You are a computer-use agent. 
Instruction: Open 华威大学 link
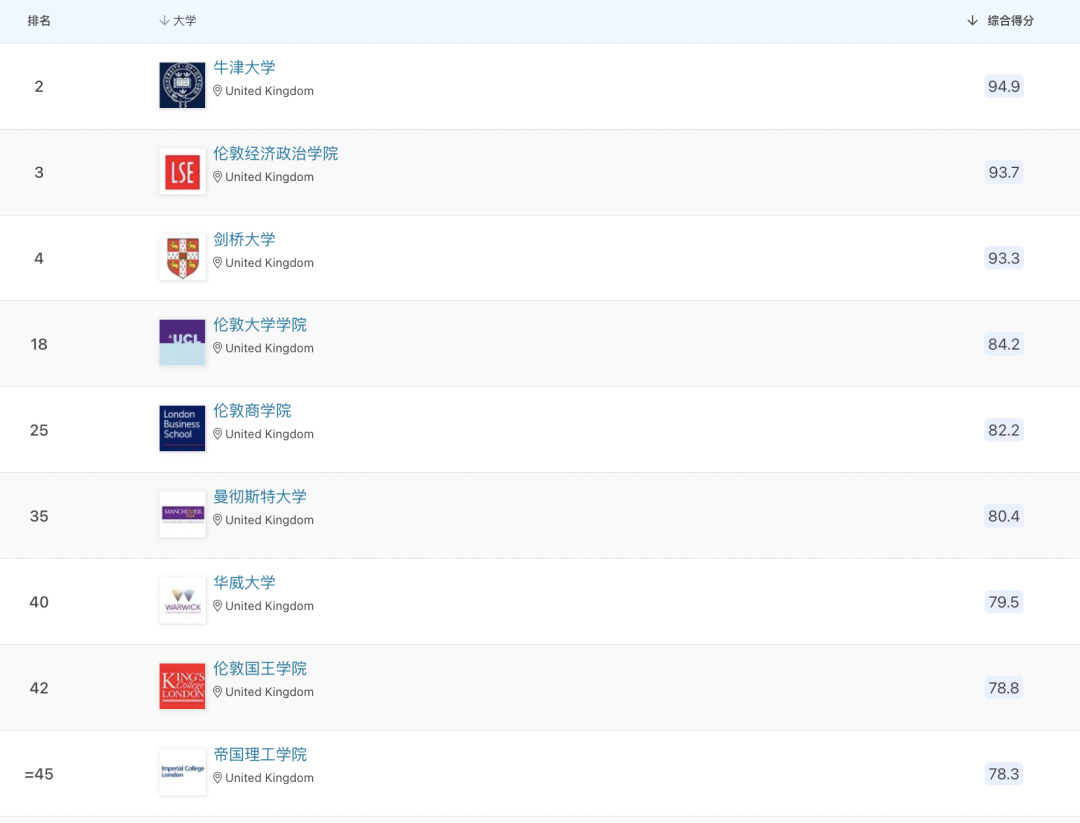pyautogui.click(x=244, y=583)
